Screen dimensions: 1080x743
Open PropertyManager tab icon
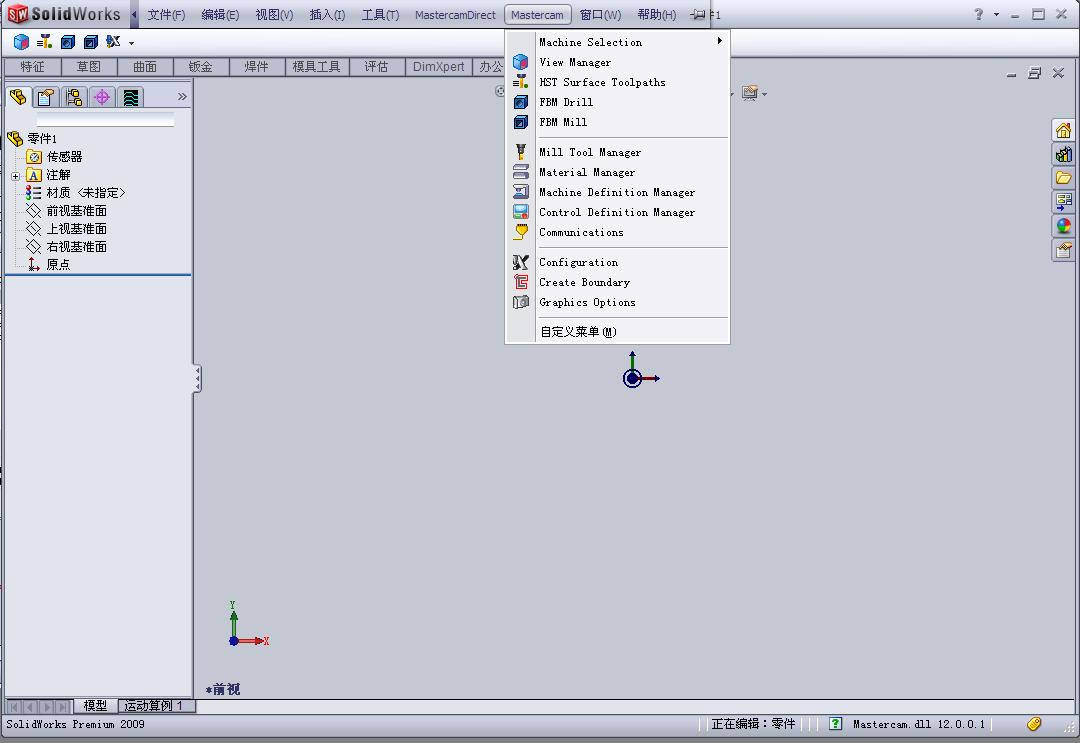[x=46, y=97]
